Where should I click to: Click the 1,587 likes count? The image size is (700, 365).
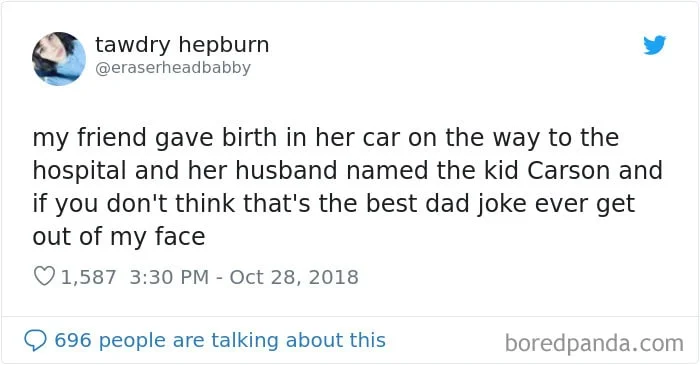coord(88,277)
